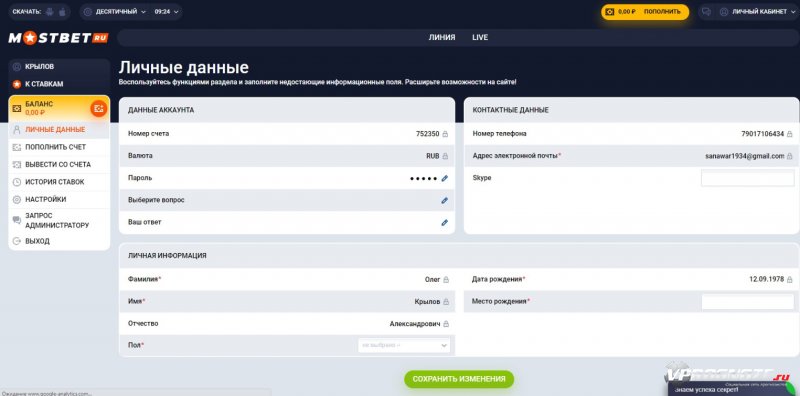The height and width of the screenshot is (396, 800).
Task: Open Запрос администратору in sidebar
Action: (59, 220)
